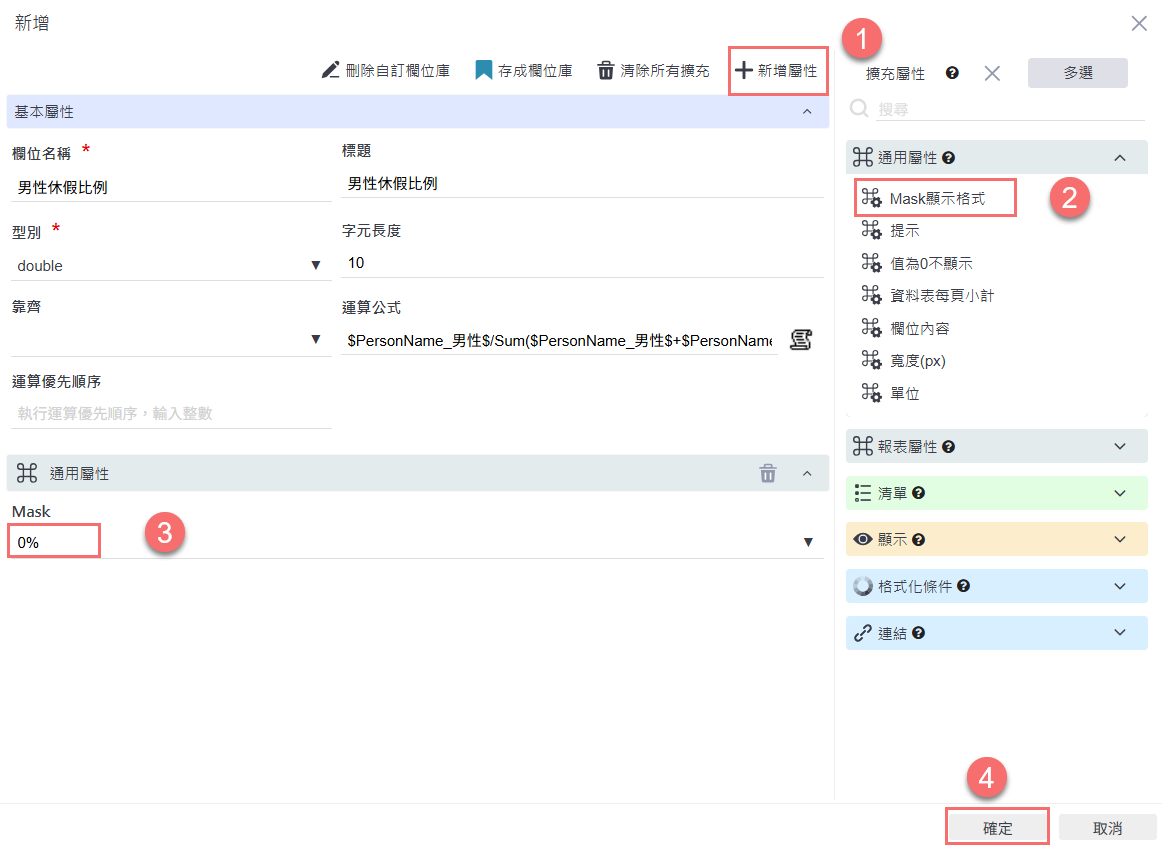This screenshot has width=1162, height=868.
Task: Click the help icon beside 擴充屬性
Action: pos(952,73)
